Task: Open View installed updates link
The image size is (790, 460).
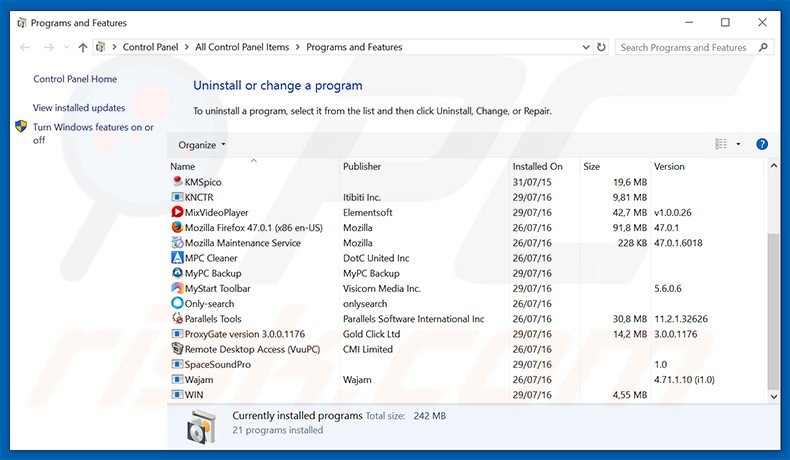Action: [x=79, y=107]
